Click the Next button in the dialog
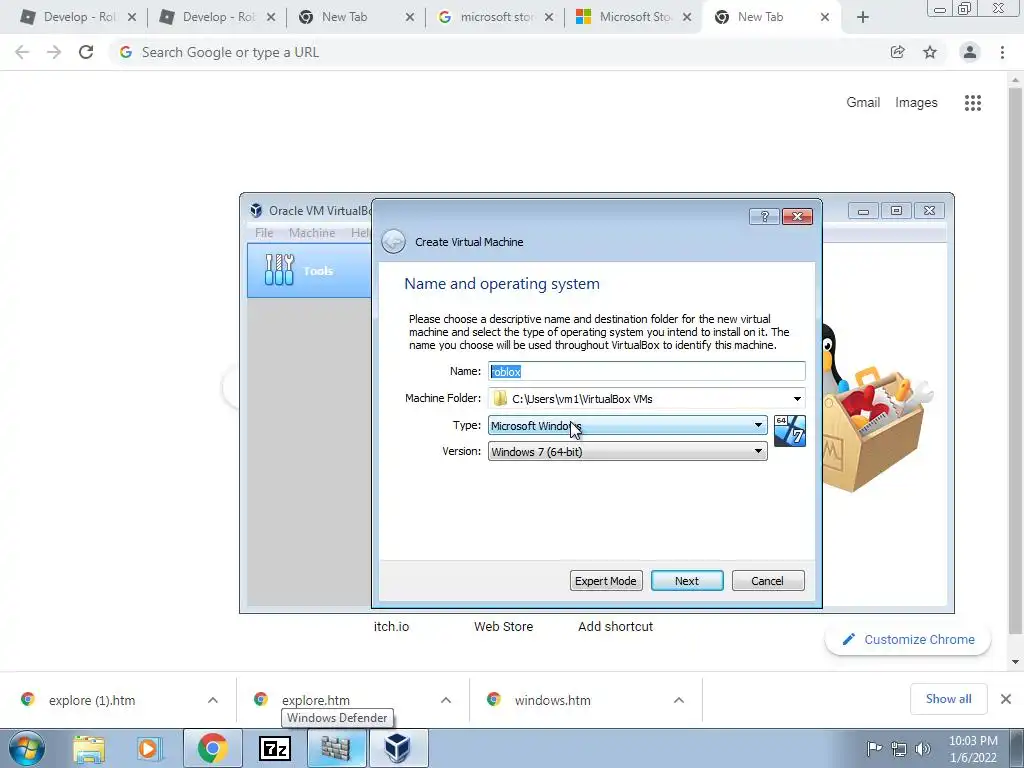Viewport: 1024px width, 768px height. point(687,581)
